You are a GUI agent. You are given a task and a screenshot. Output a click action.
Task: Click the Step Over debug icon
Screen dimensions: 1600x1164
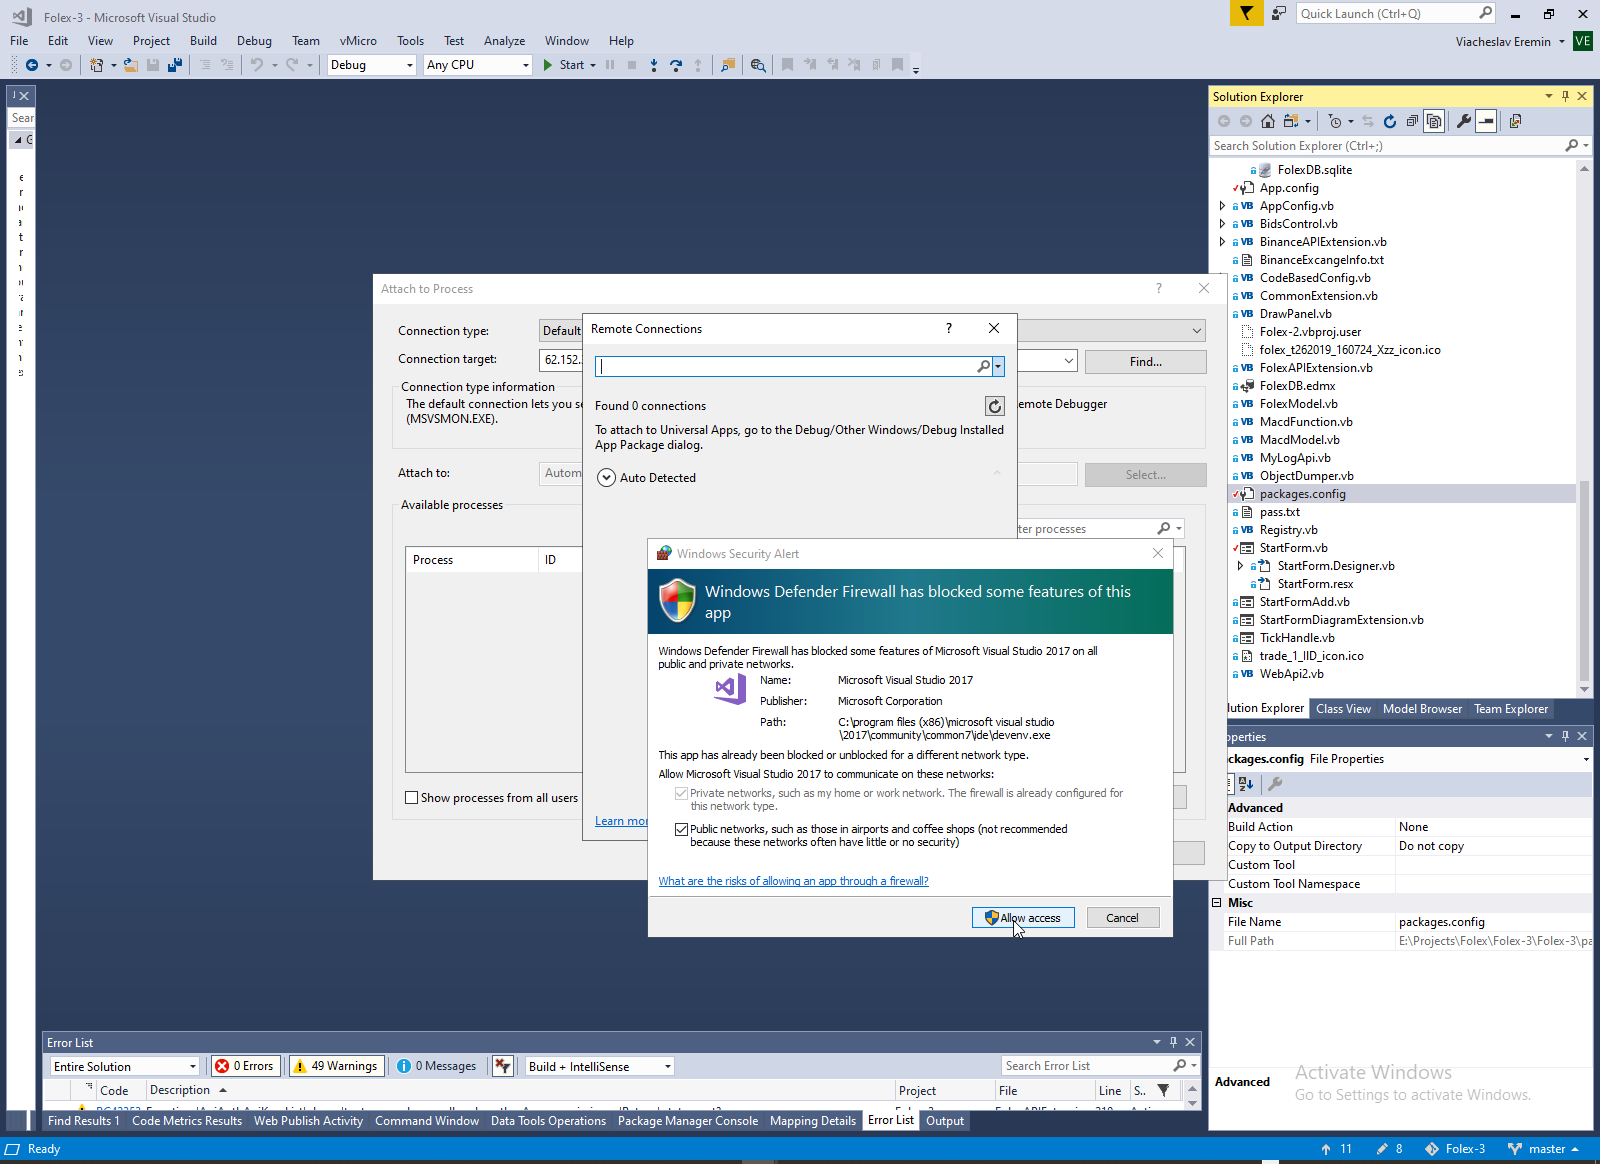(x=676, y=65)
